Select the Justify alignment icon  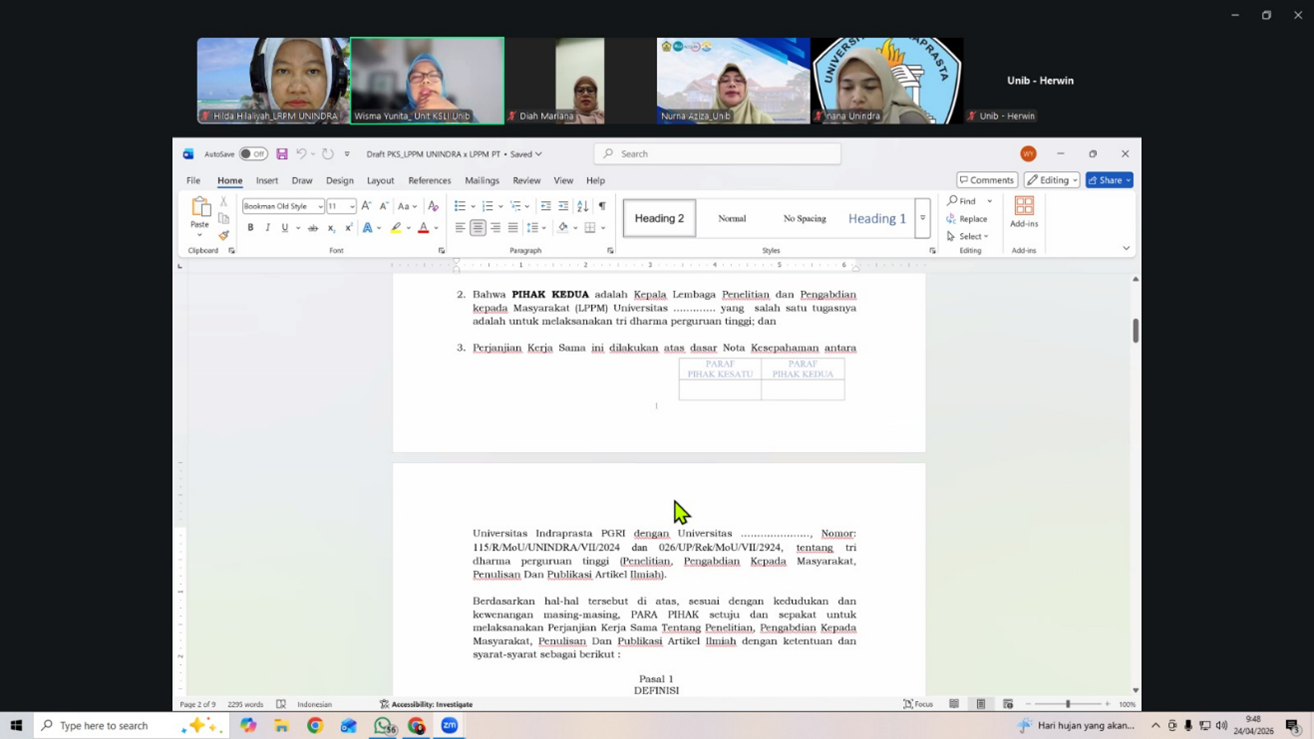pyautogui.click(x=513, y=228)
